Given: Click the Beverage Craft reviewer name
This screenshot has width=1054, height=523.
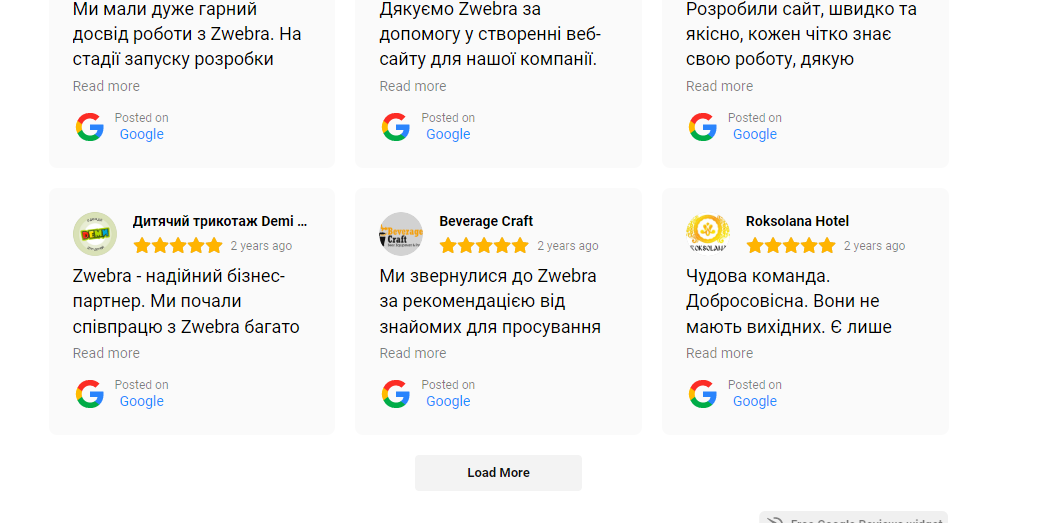Looking at the screenshot, I should [486, 221].
